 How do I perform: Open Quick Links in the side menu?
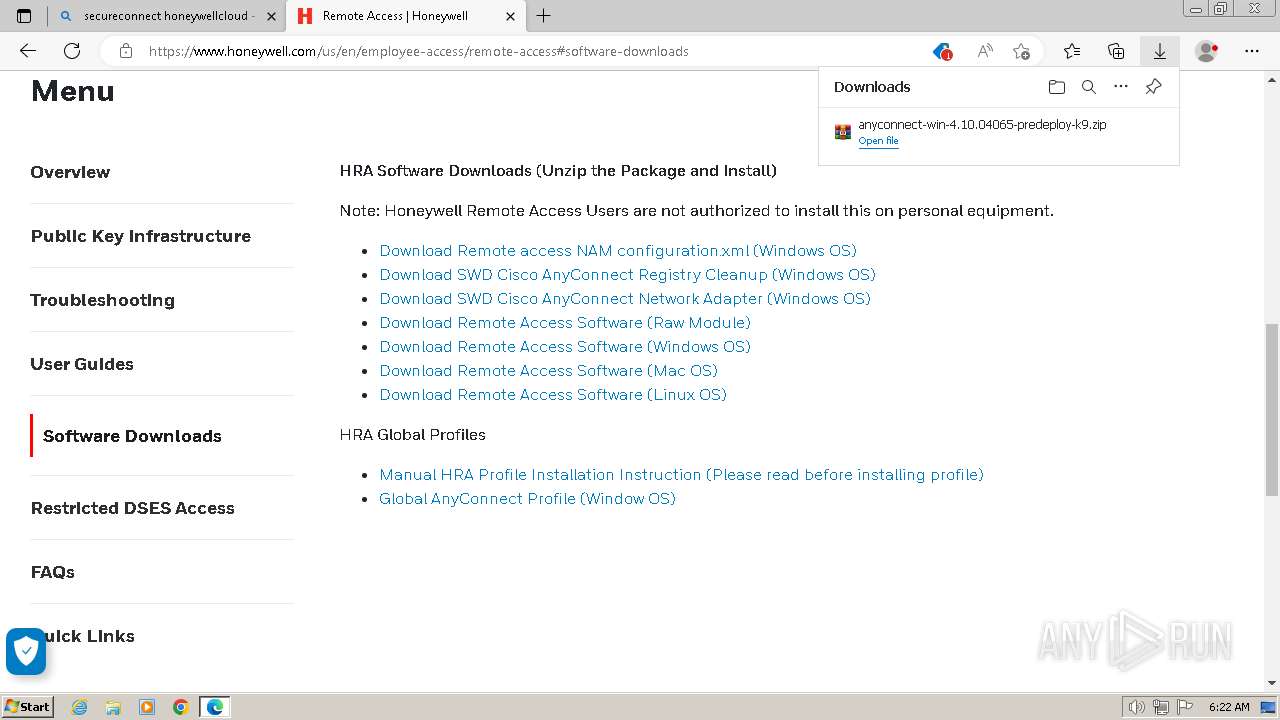pyautogui.click(x=85, y=636)
